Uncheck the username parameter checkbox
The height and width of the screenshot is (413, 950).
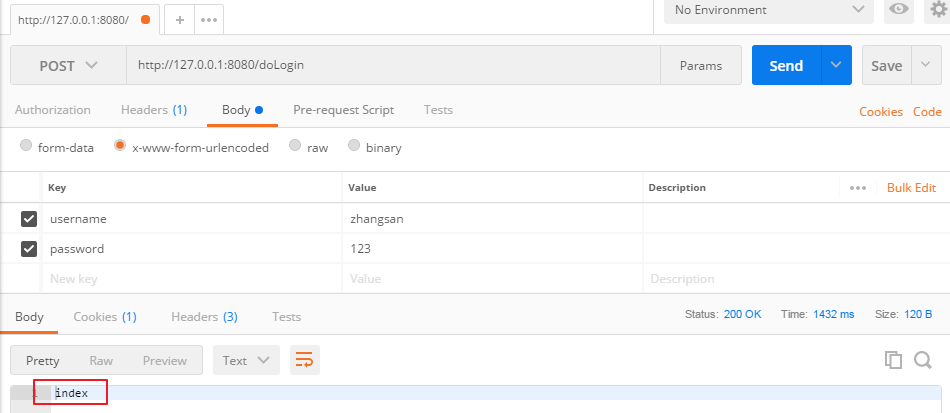pos(29,218)
